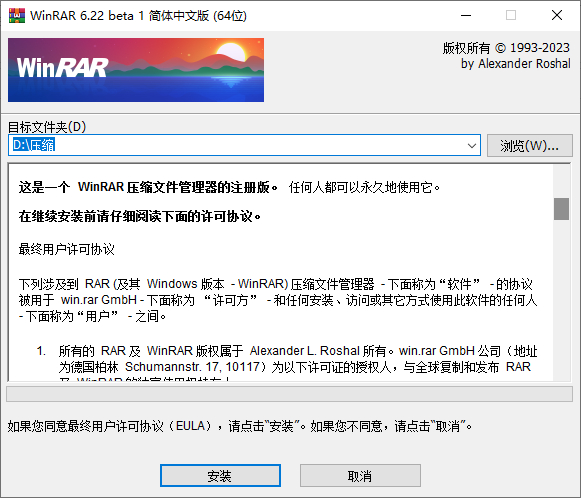Click the empty installation progress bar
581x498 pixels.
point(289,394)
